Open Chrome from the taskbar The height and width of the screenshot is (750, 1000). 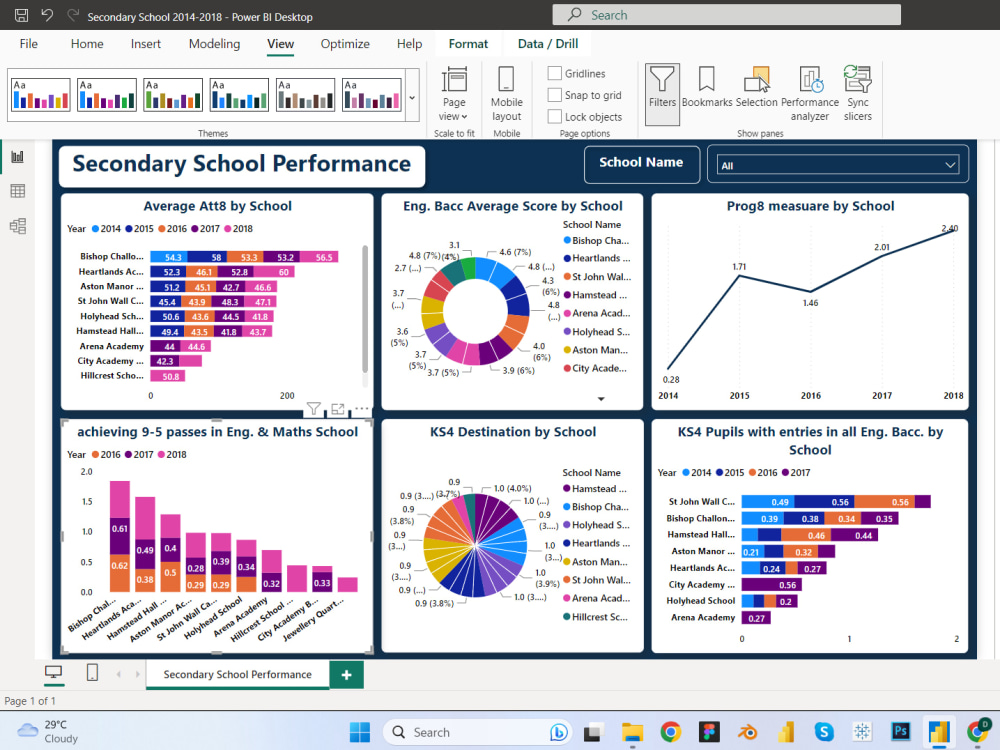pos(670,732)
